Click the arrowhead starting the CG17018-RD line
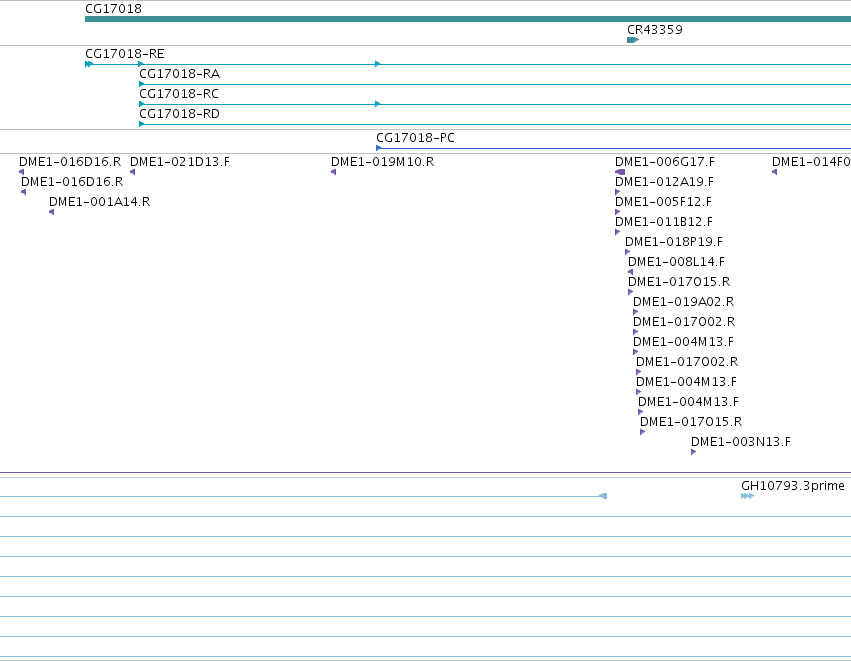 [142, 124]
